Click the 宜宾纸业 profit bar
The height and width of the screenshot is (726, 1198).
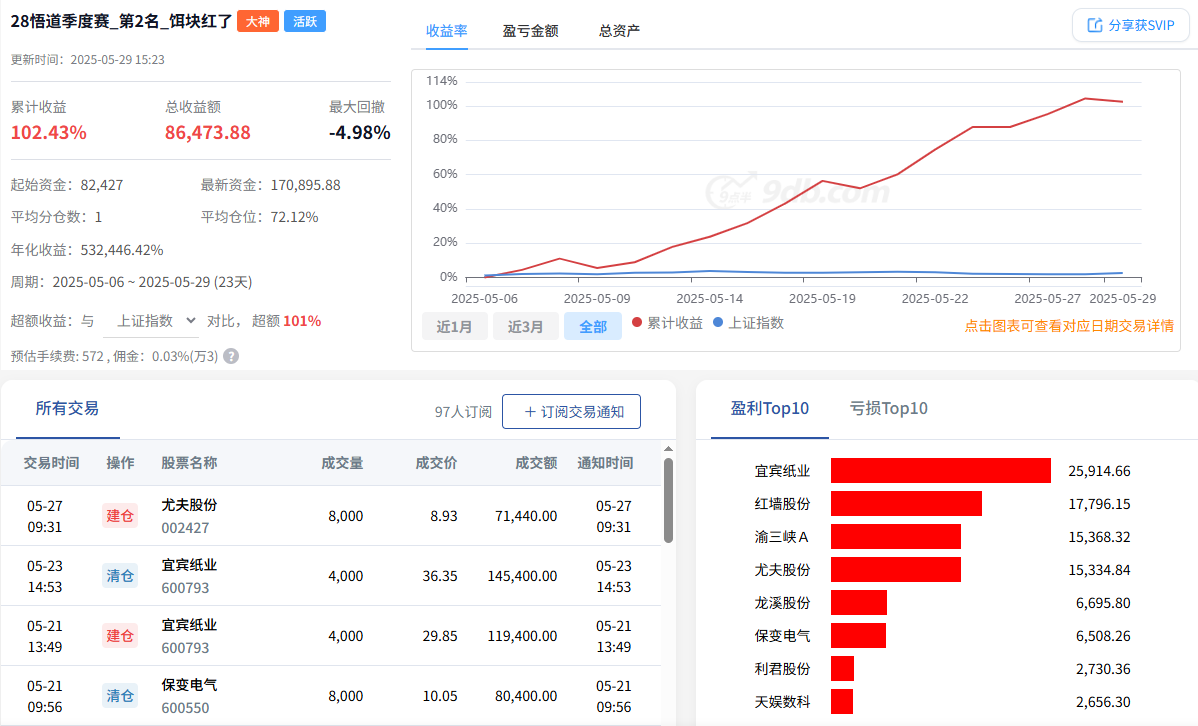pos(941,471)
